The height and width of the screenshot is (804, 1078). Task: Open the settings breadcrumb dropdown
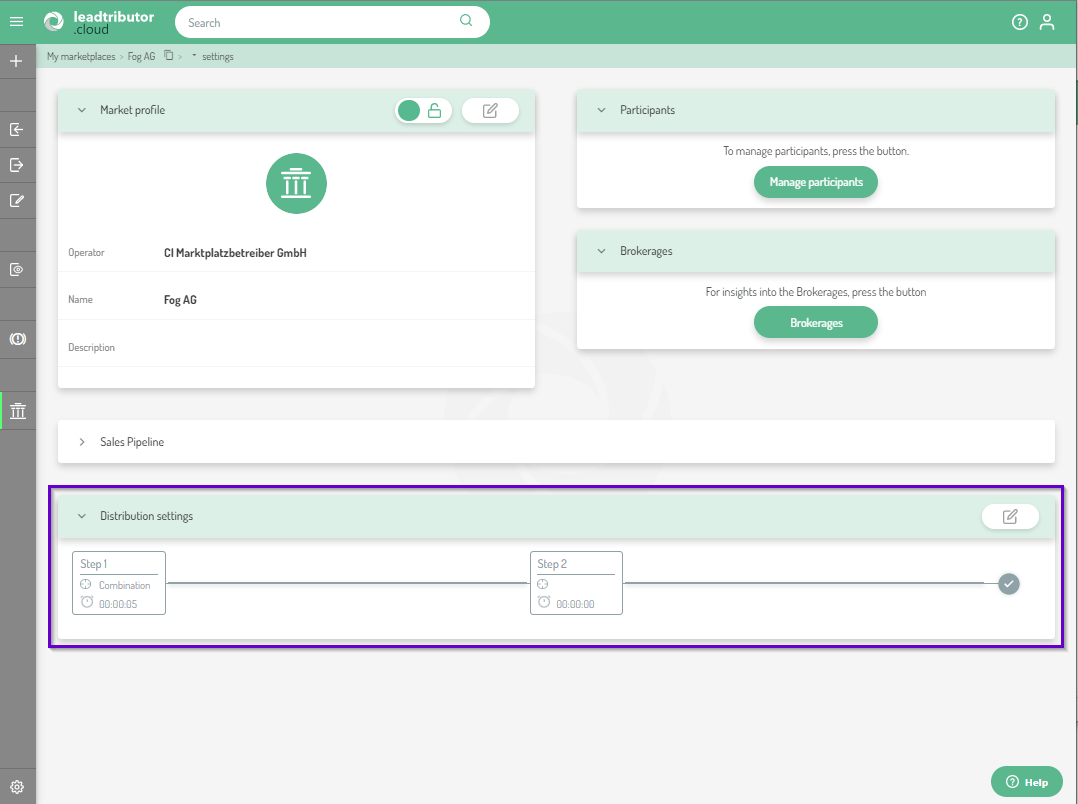click(194, 57)
